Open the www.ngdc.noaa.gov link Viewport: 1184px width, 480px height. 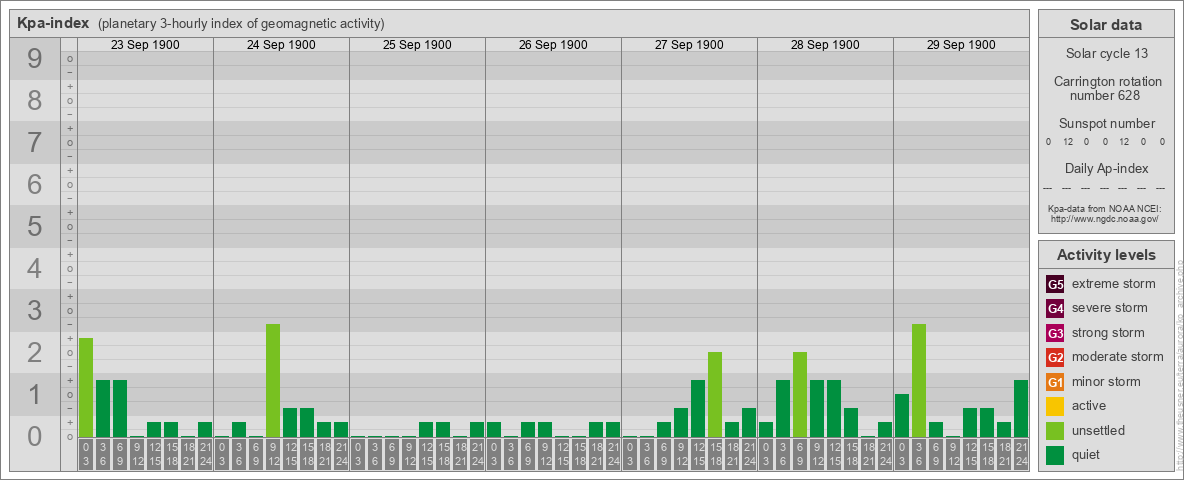click(1104, 218)
